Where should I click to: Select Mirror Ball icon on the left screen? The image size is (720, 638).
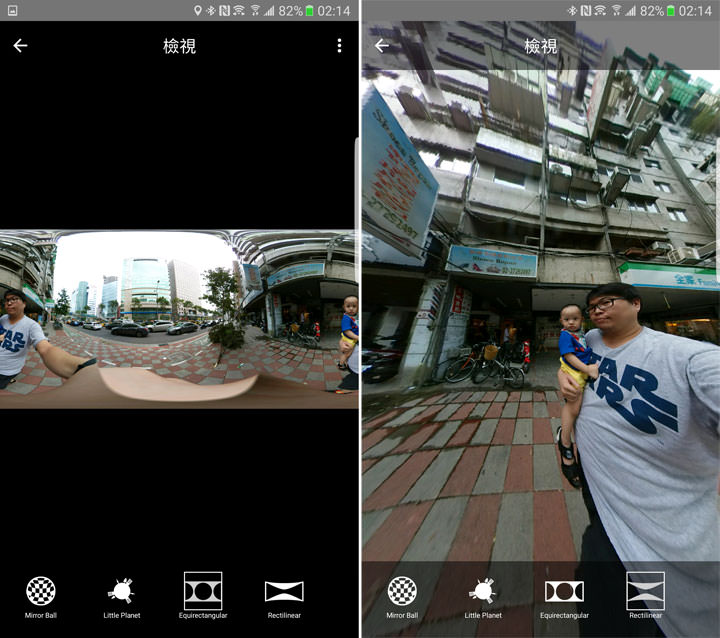[41, 591]
